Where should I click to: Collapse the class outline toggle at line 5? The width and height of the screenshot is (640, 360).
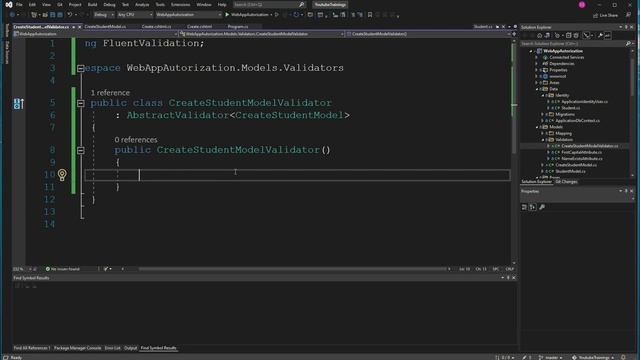click(x=80, y=103)
